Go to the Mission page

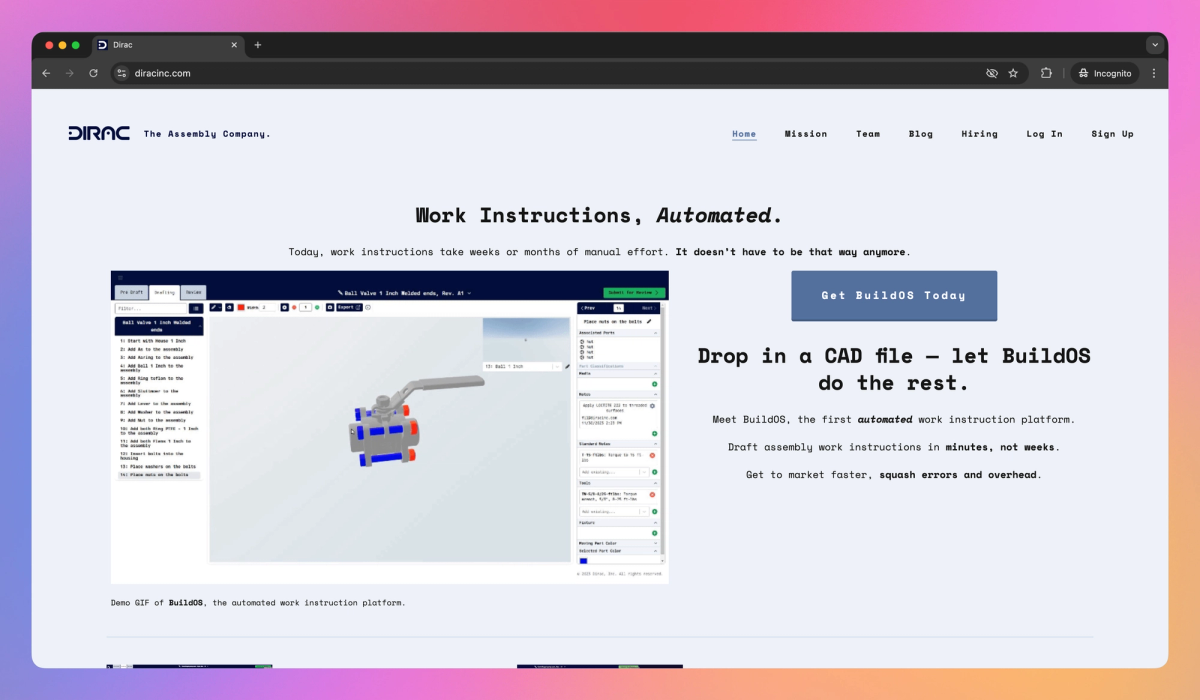806,134
